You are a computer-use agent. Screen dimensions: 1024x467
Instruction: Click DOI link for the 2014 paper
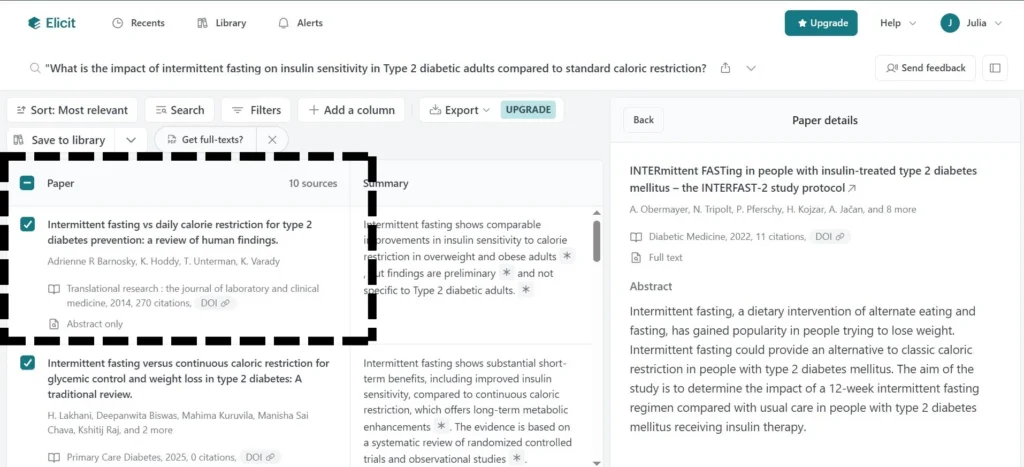click(215, 303)
